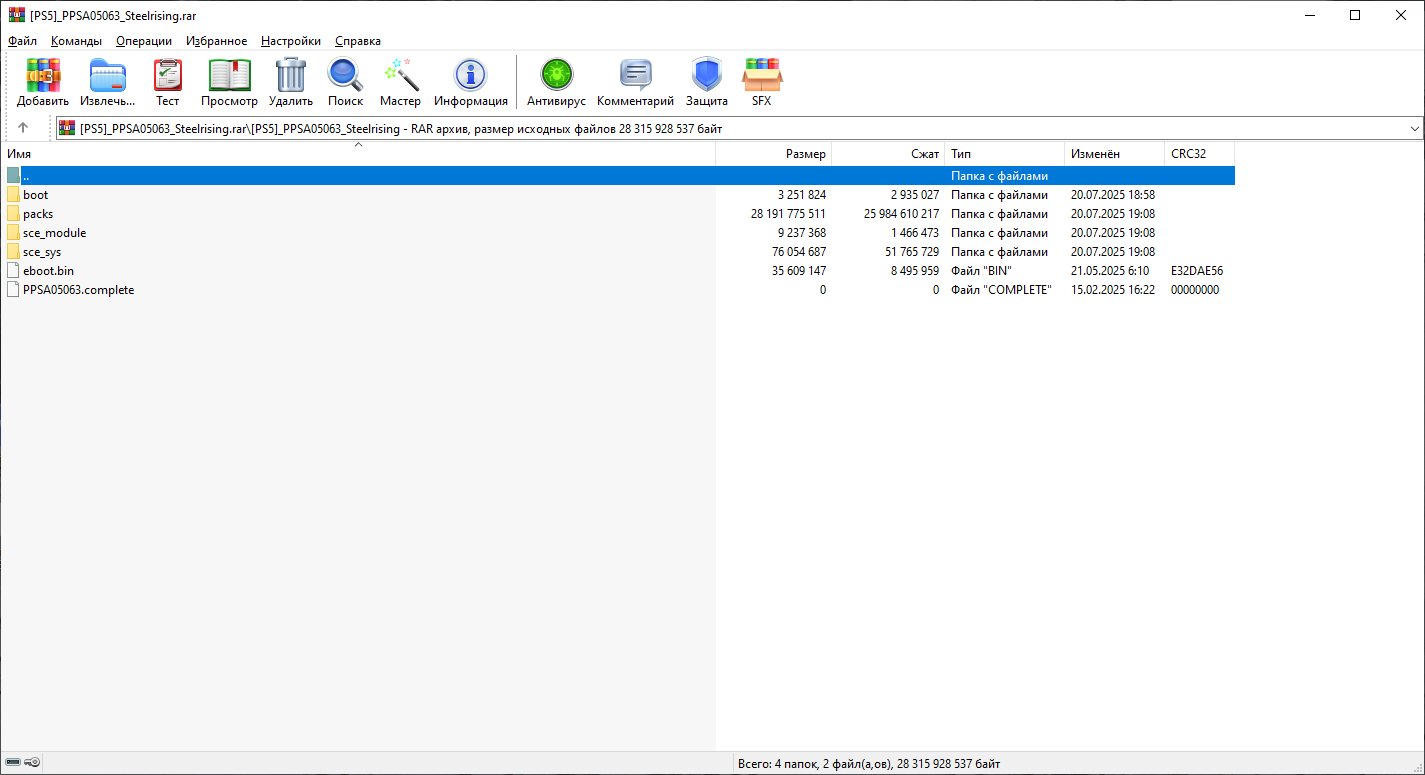The height and width of the screenshot is (775, 1425).
Task: Click packed value "1 466 473"
Action: point(915,233)
